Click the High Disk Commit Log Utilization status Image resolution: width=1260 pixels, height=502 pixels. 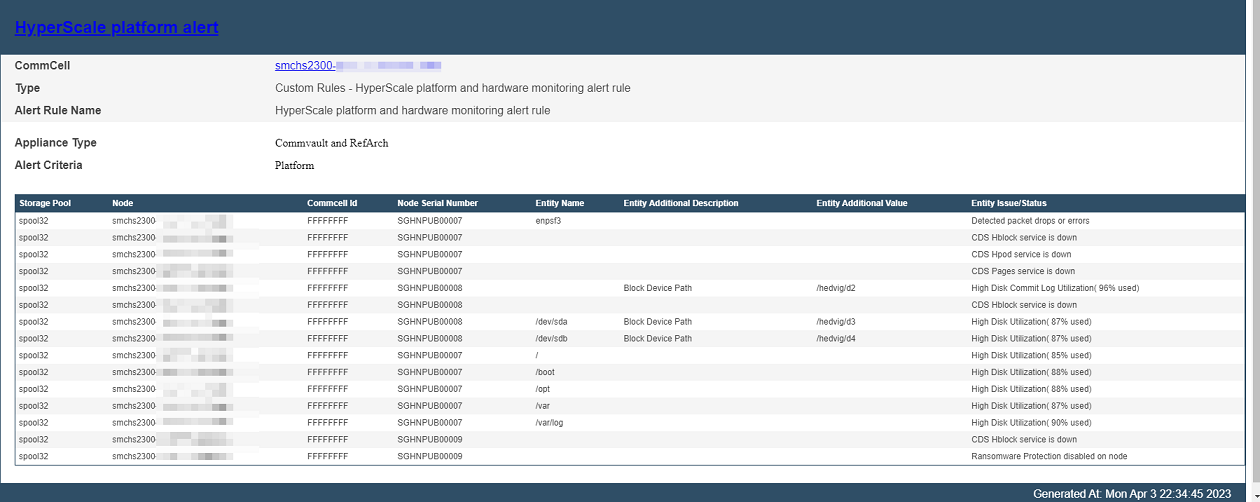pos(1054,288)
